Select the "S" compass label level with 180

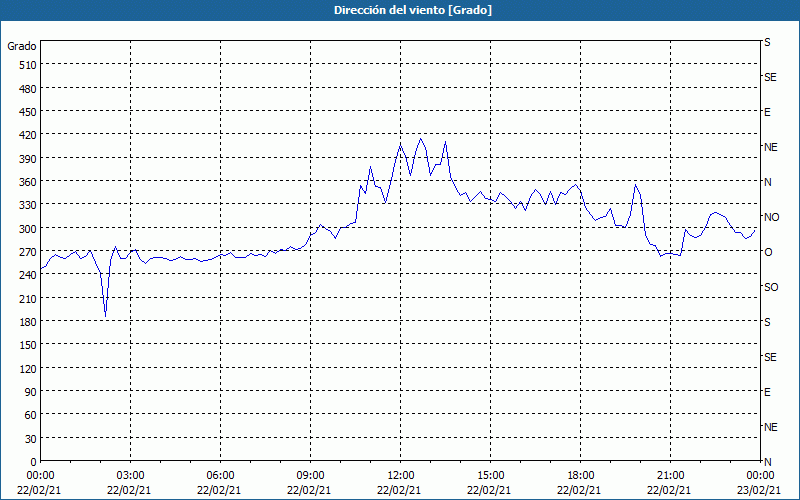point(767,322)
